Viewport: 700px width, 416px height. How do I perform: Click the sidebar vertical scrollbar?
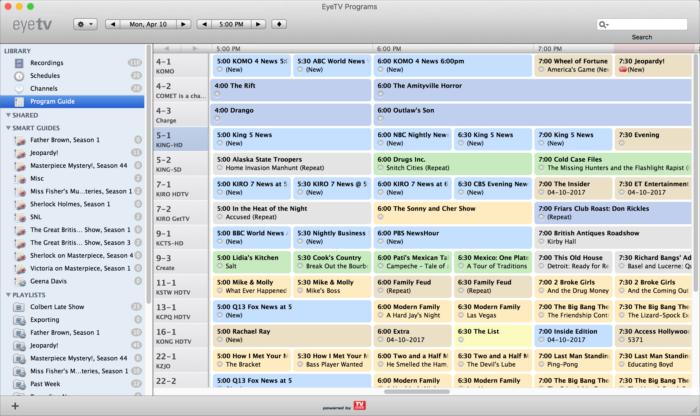pyautogui.click(x=148, y=174)
